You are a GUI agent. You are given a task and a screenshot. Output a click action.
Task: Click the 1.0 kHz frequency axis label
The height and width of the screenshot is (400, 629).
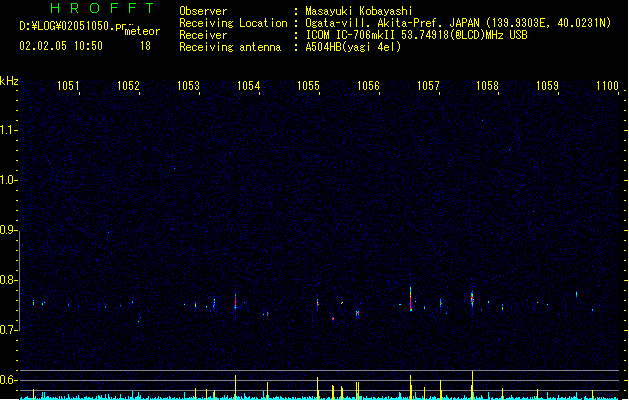8,180
